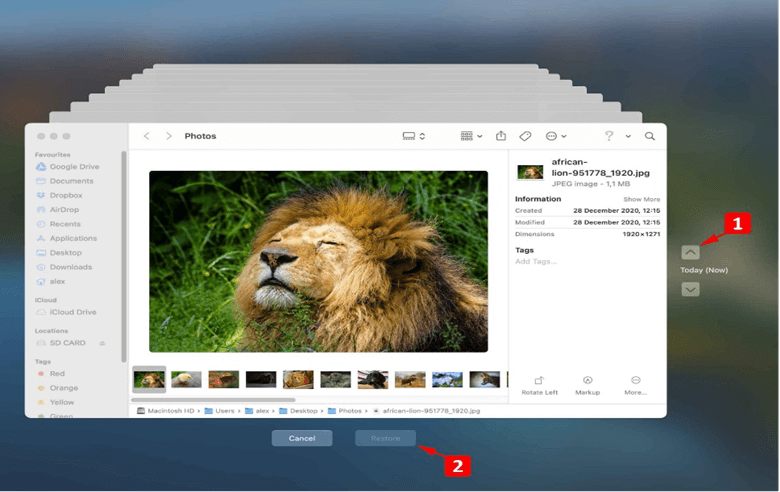Click the Add Tags field
This screenshot has height=492, width=780.
click(x=536, y=262)
